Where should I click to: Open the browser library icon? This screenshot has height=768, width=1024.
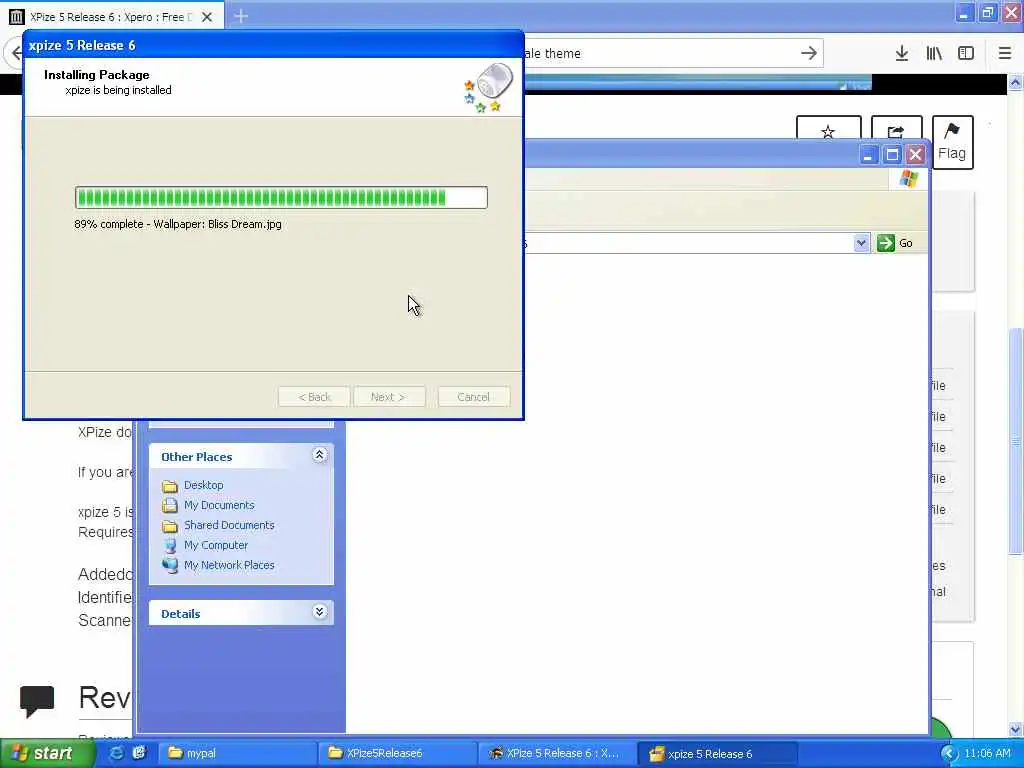click(934, 53)
